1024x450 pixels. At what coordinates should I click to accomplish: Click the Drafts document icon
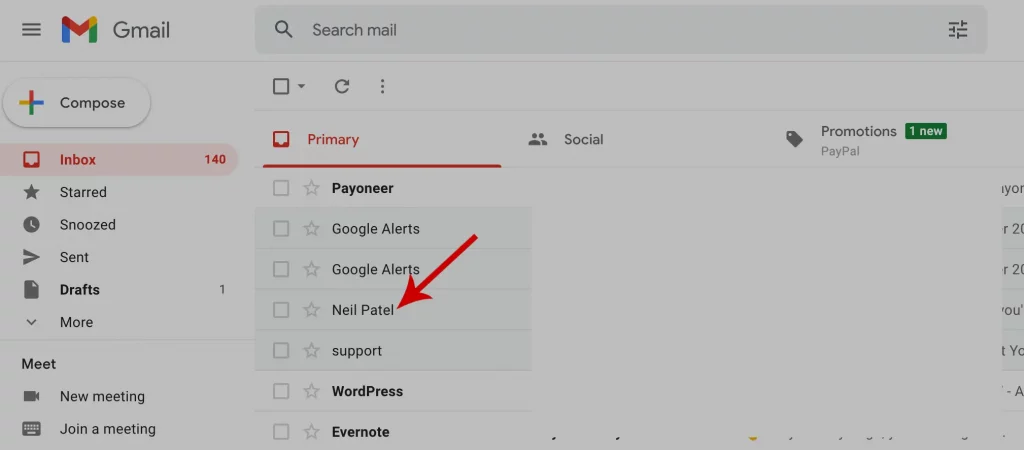(31, 289)
